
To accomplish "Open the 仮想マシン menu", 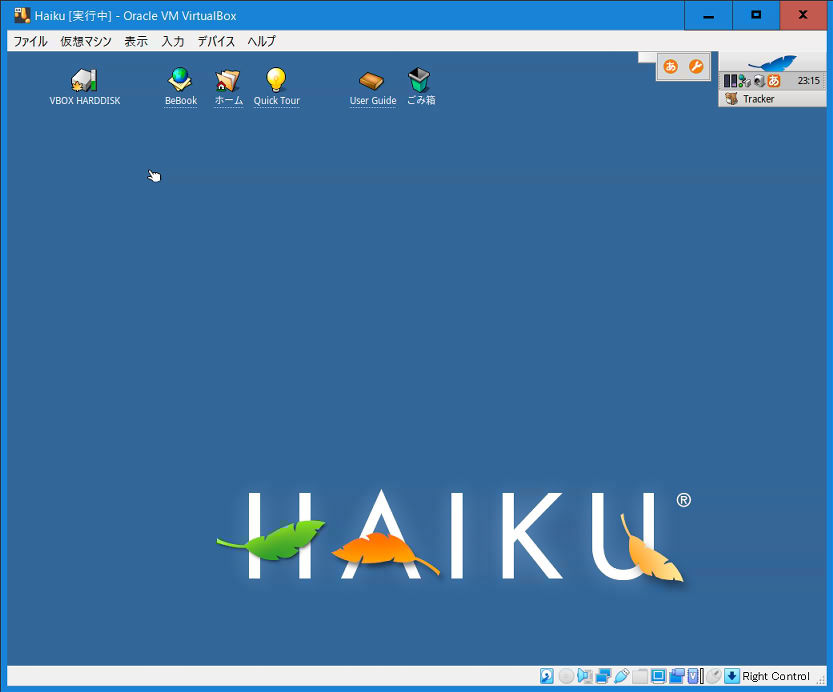I will [x=86, y=41].
